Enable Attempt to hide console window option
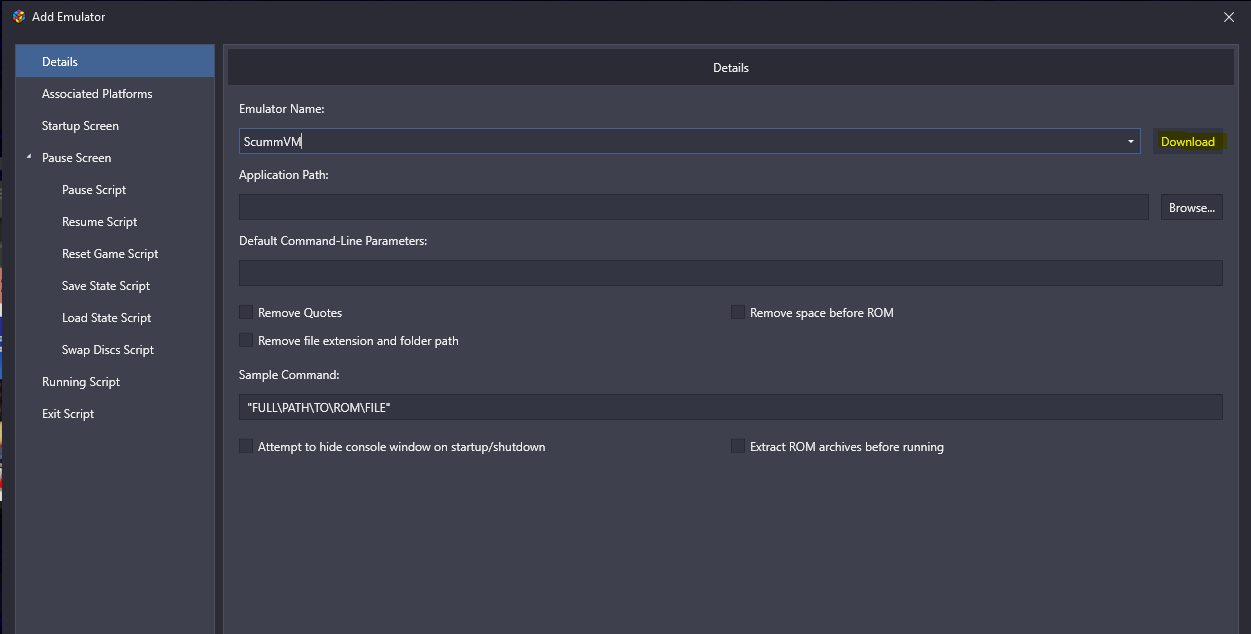1251x634 pixels. tap(246, 447)
